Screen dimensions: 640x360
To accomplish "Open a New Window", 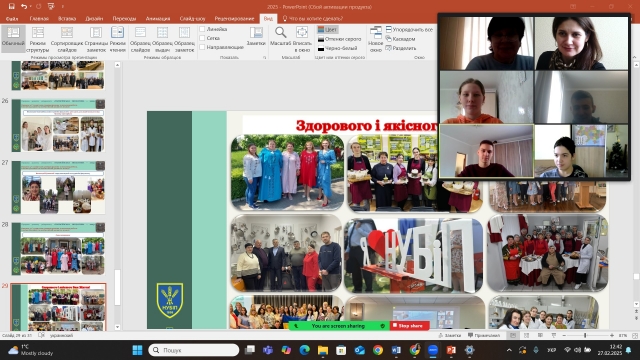I will coord(376,39).
